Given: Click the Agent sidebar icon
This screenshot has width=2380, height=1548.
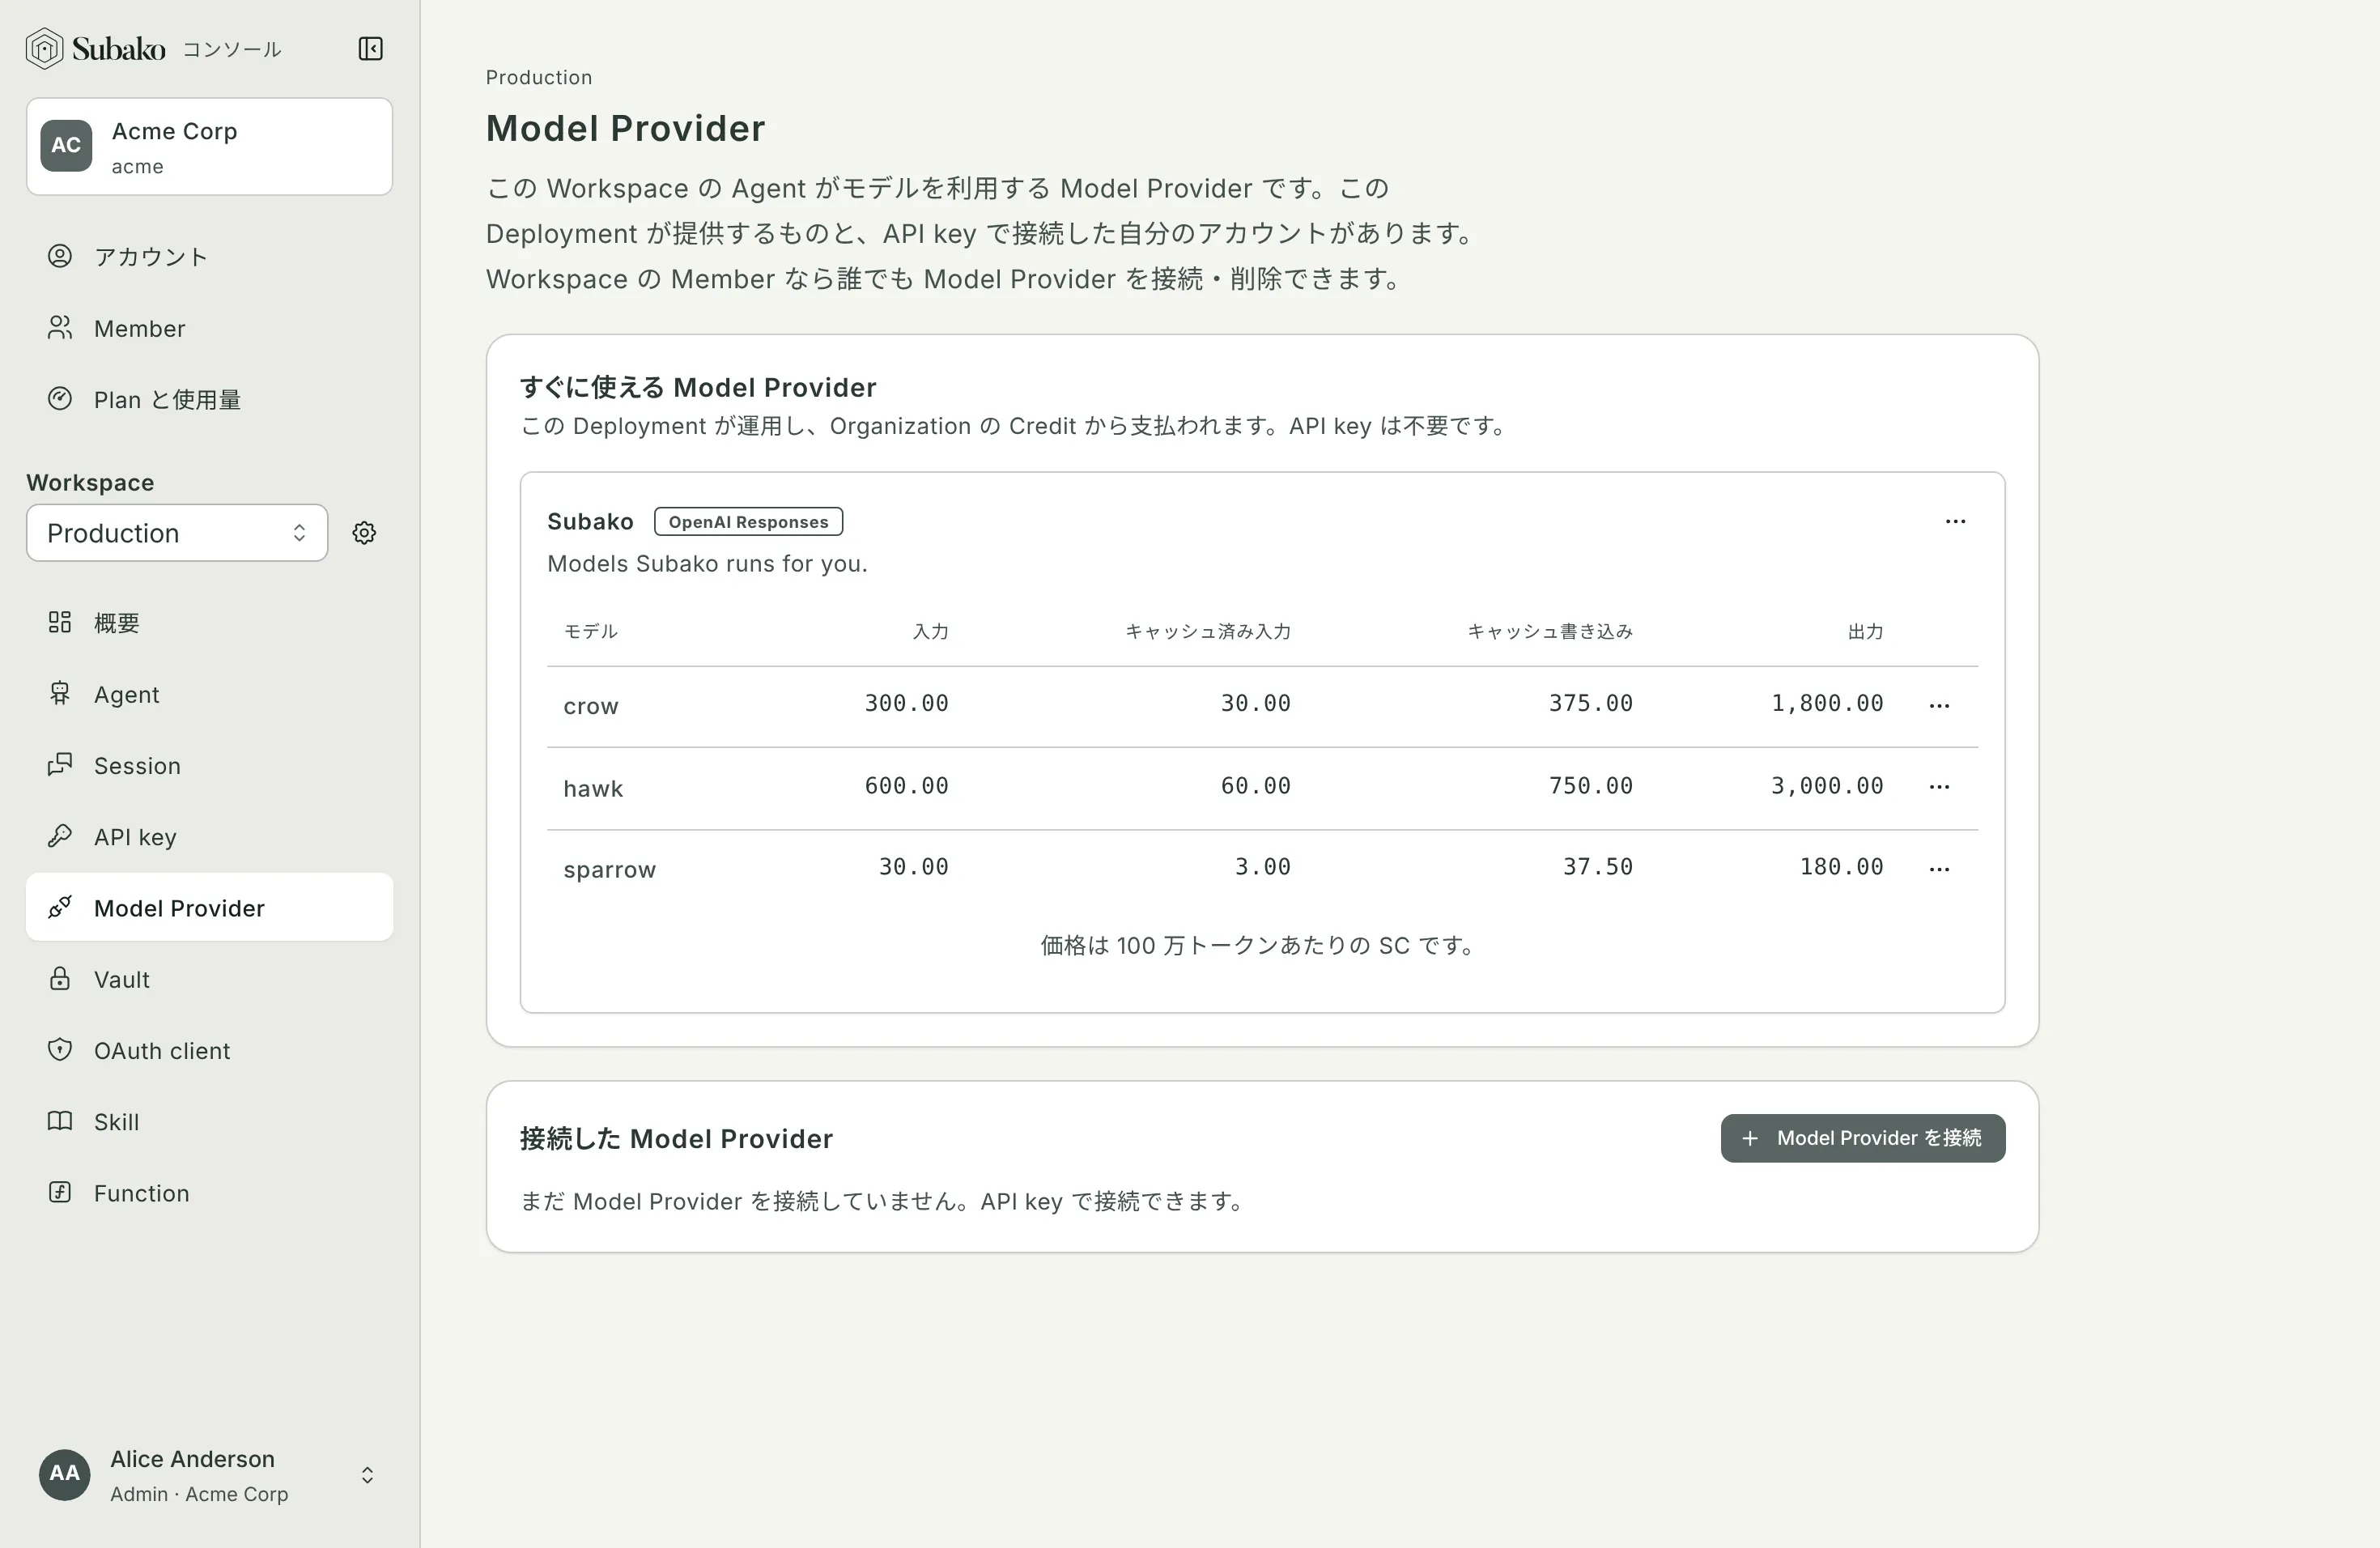Looking at the screenshot, I should pyautogui.click(x=60, y=693).
